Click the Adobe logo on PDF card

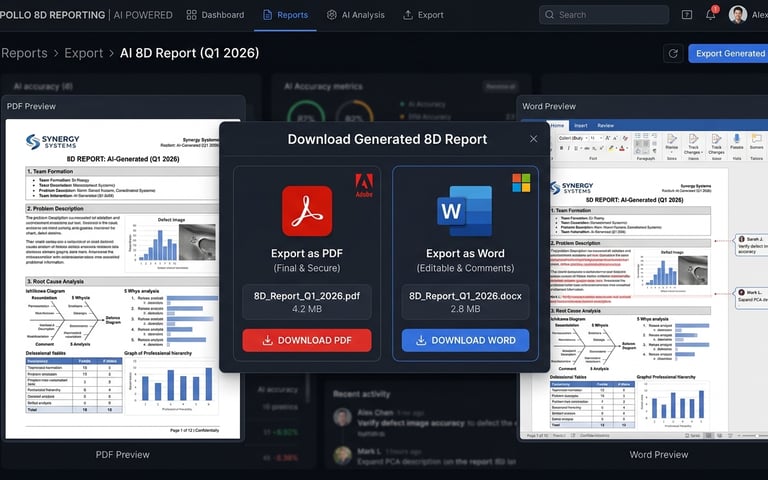(364, 186)
